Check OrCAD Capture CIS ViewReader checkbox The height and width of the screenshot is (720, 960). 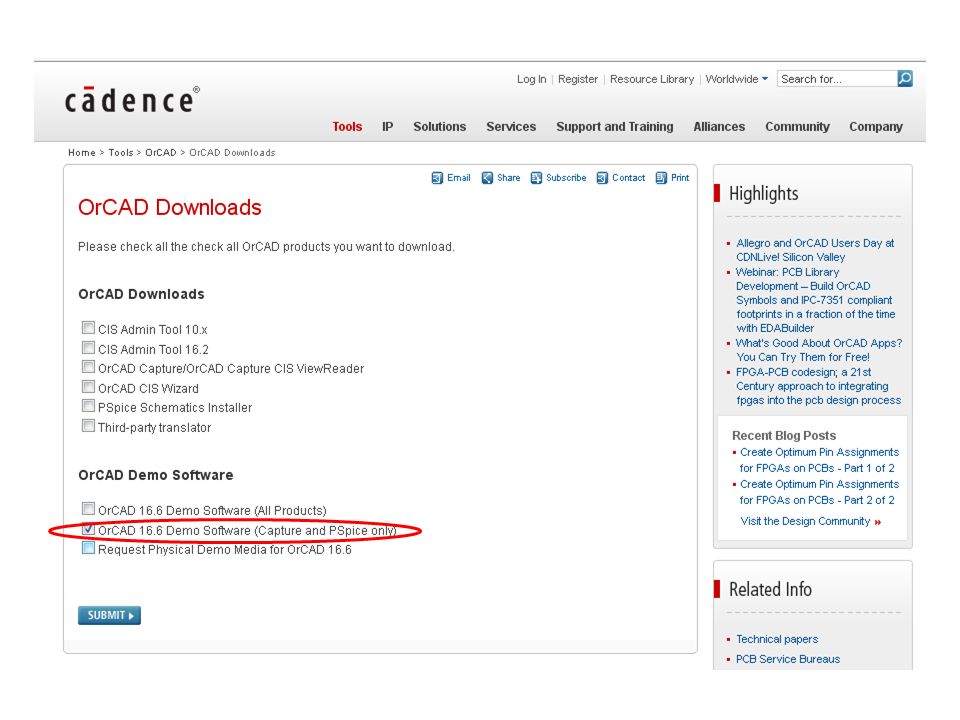pos(88,367)
